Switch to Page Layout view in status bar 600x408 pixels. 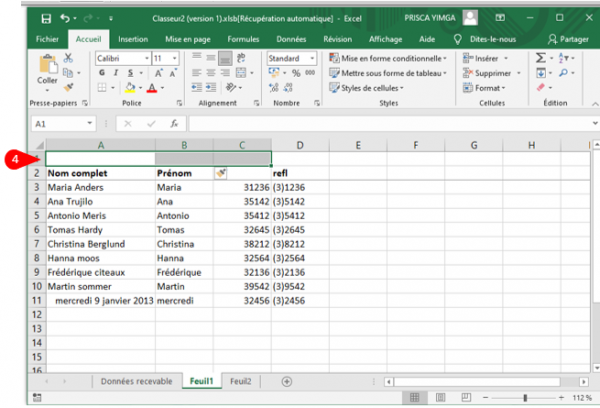pyautogui.click(x=440, y=398)
